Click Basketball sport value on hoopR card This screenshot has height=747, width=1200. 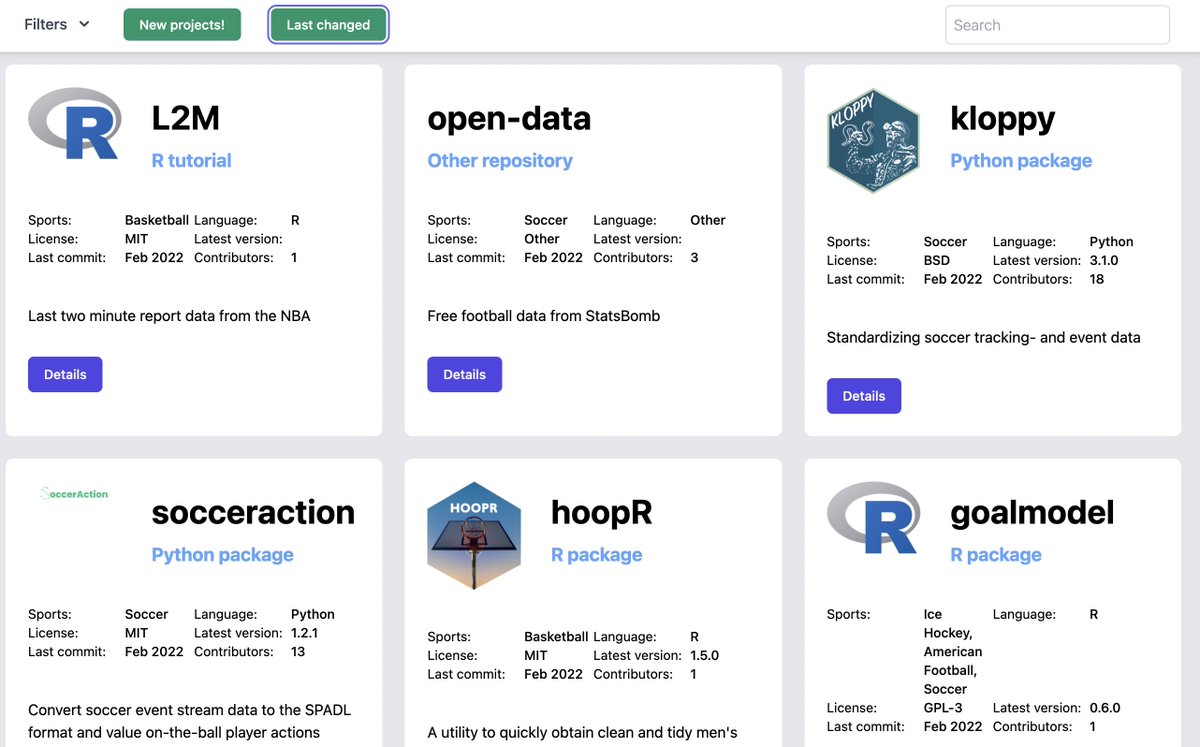[x=556, y=636]
